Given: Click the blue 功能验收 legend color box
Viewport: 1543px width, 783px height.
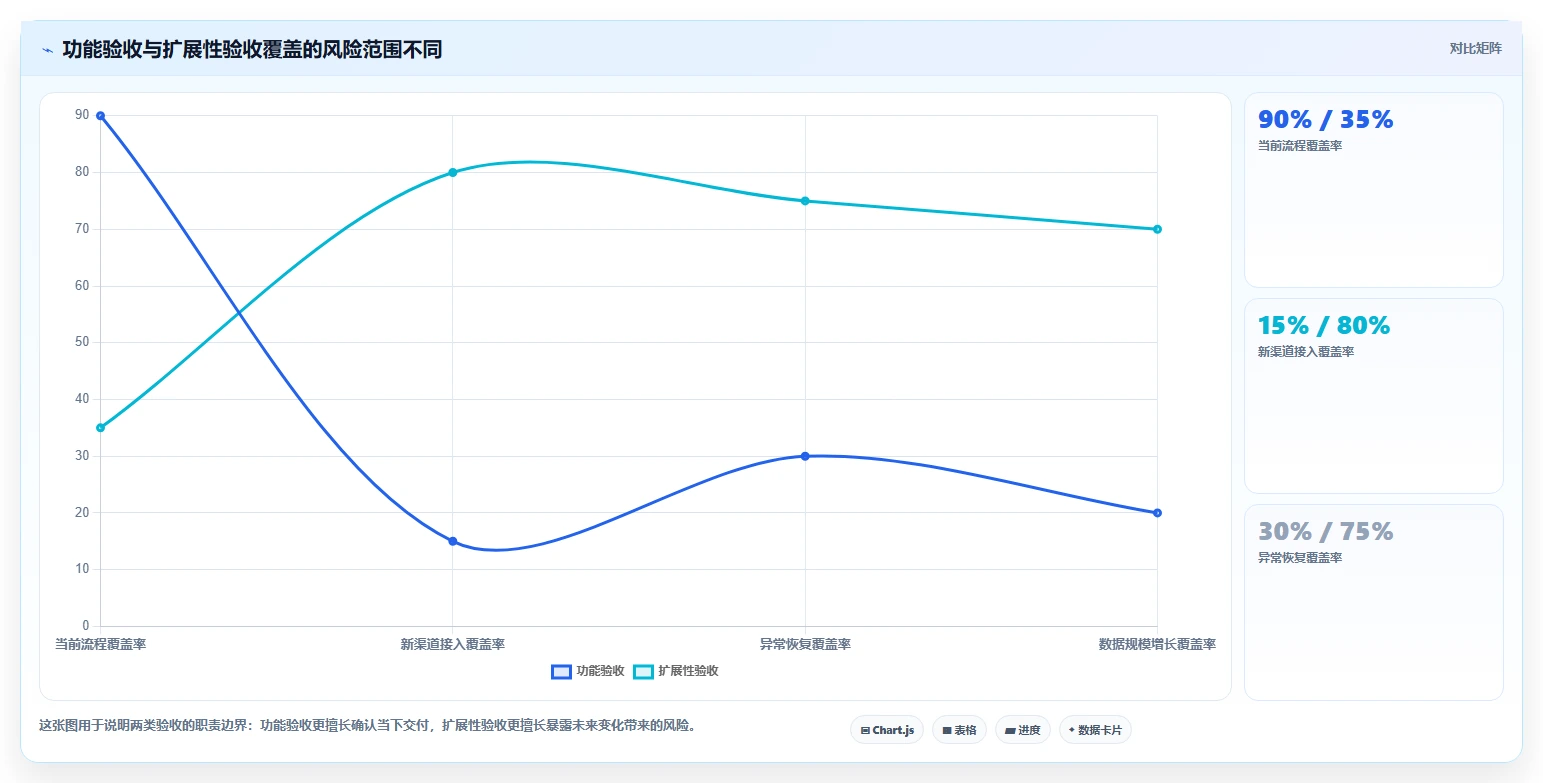Looking at the screenshot, I should point(561,671).
